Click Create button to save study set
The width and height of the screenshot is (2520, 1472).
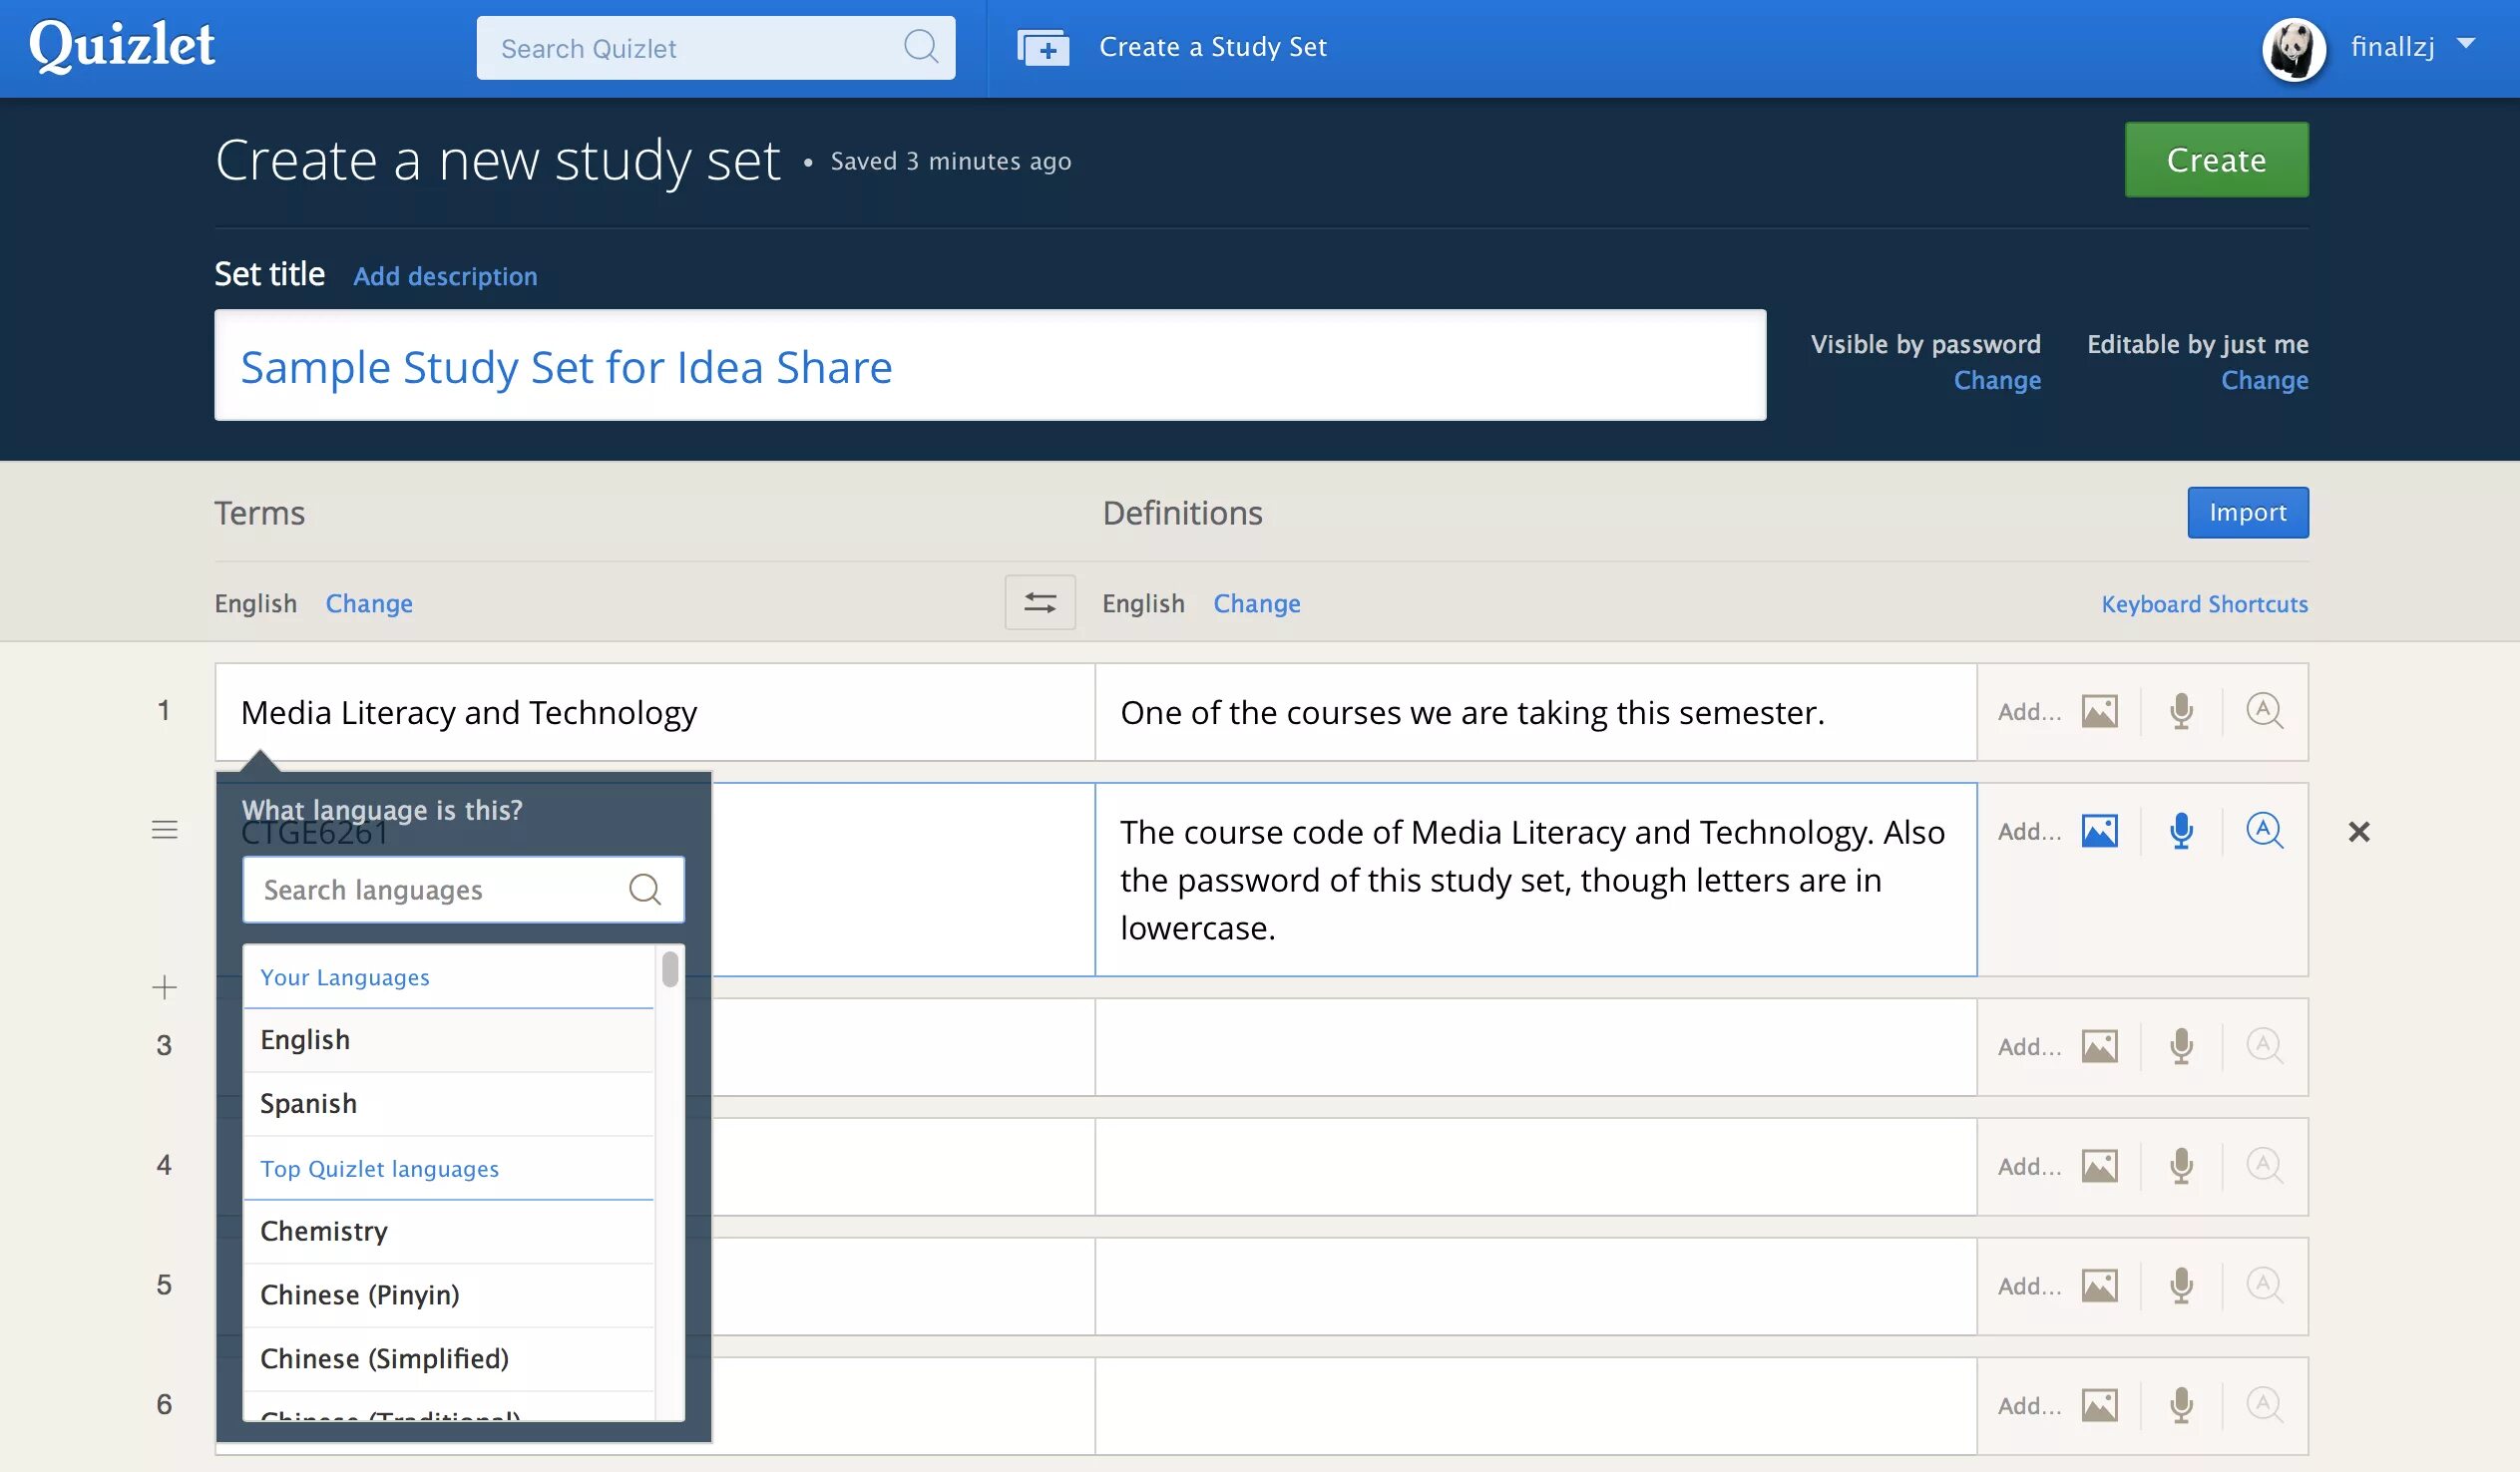pyautogui.click(x=2217, y=160)
